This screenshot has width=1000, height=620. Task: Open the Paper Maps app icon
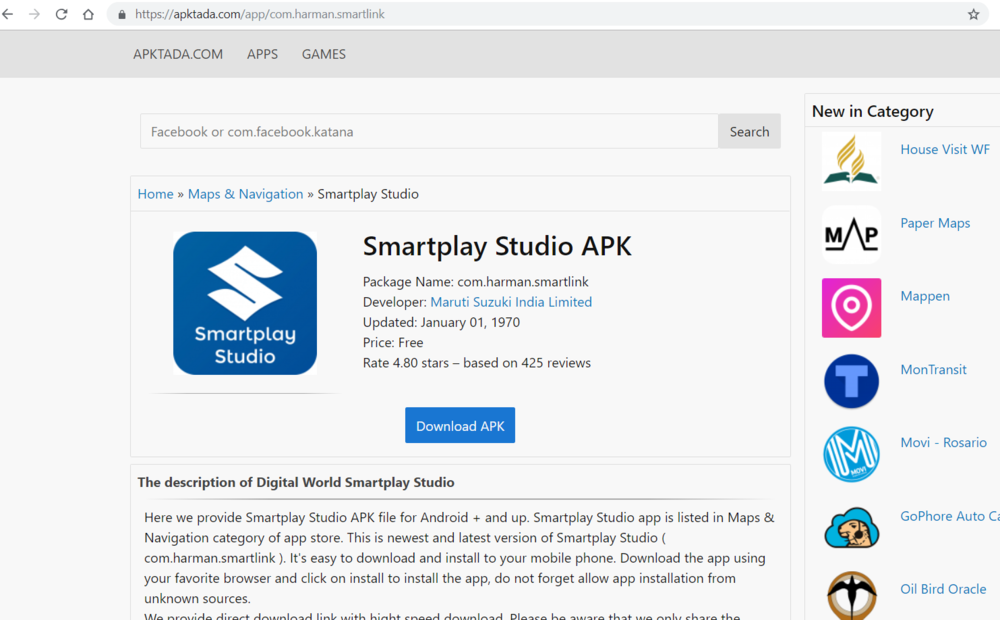(x=851, y=235)
